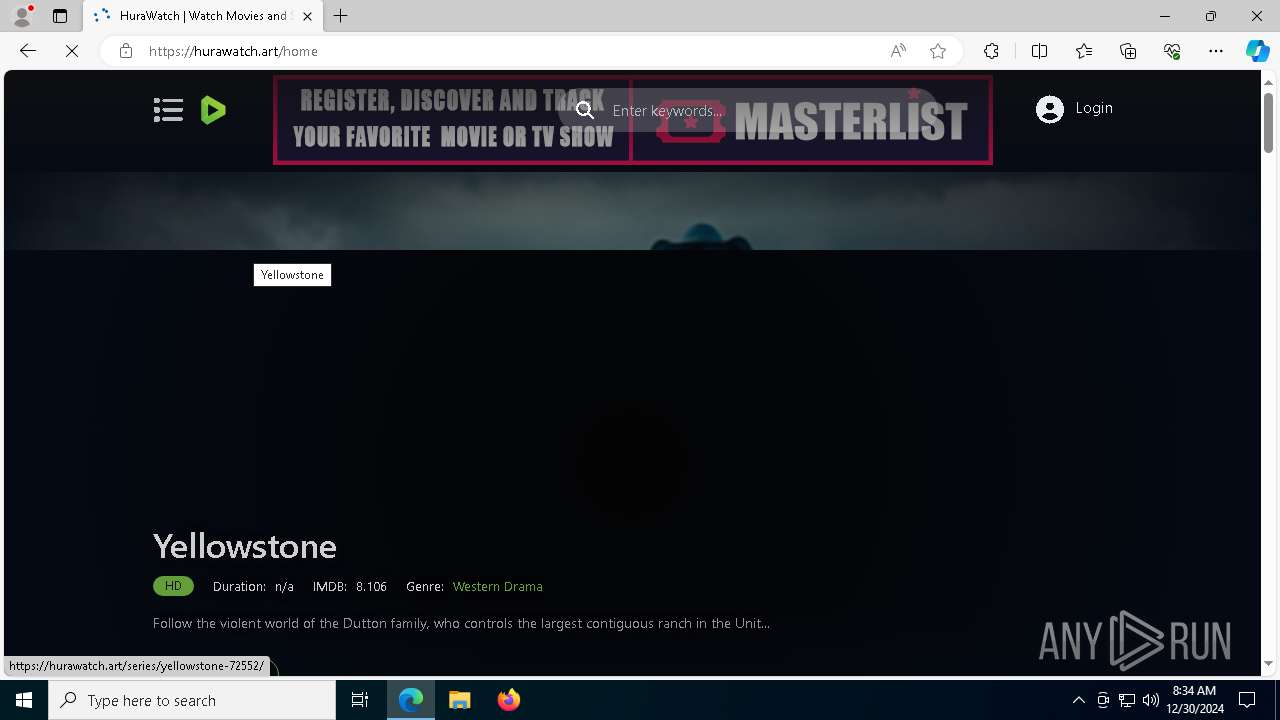
Task: Stop page loading with X button
Action: [72, 51]
